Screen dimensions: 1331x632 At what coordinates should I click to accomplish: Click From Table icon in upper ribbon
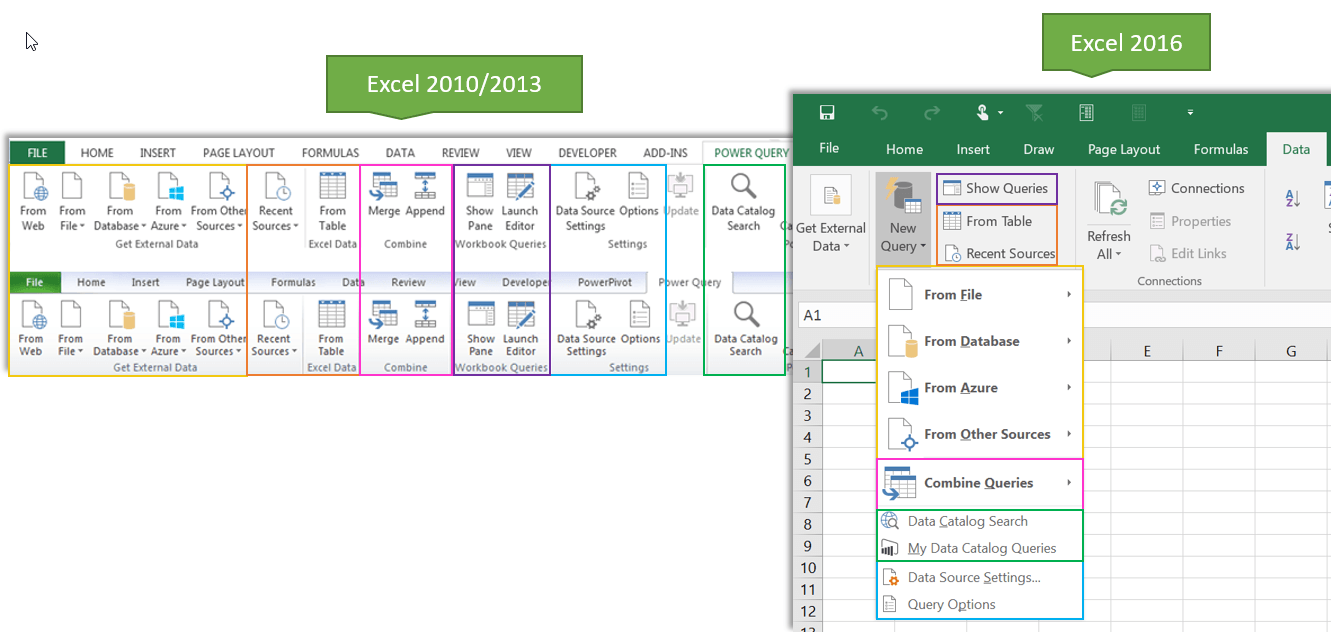coord(332,188)
